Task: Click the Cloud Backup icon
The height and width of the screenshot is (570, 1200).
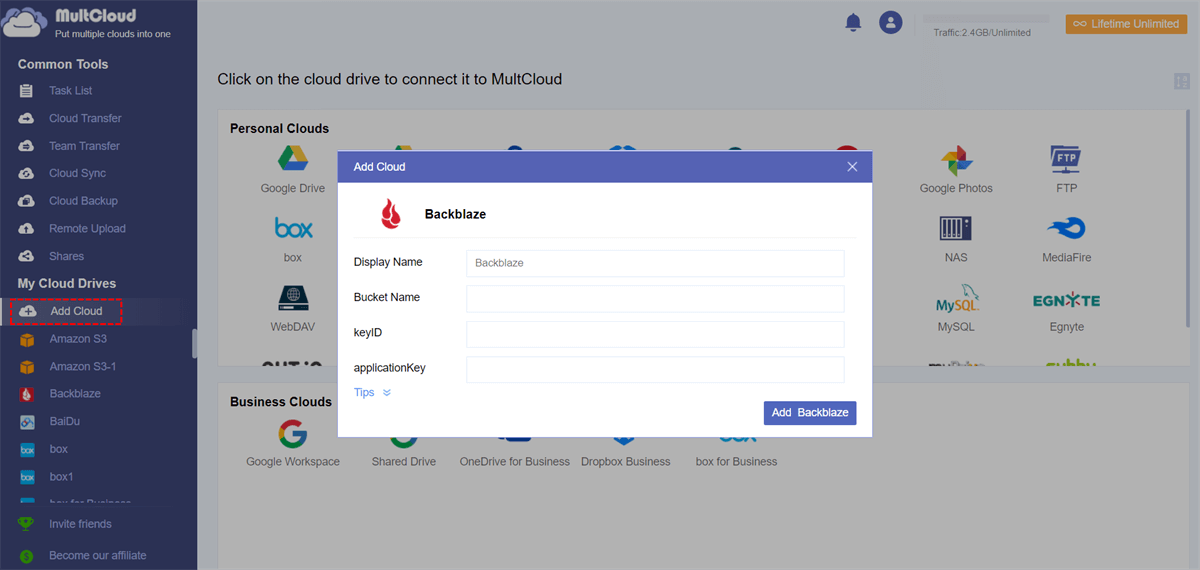Action: tap(27, 201)
